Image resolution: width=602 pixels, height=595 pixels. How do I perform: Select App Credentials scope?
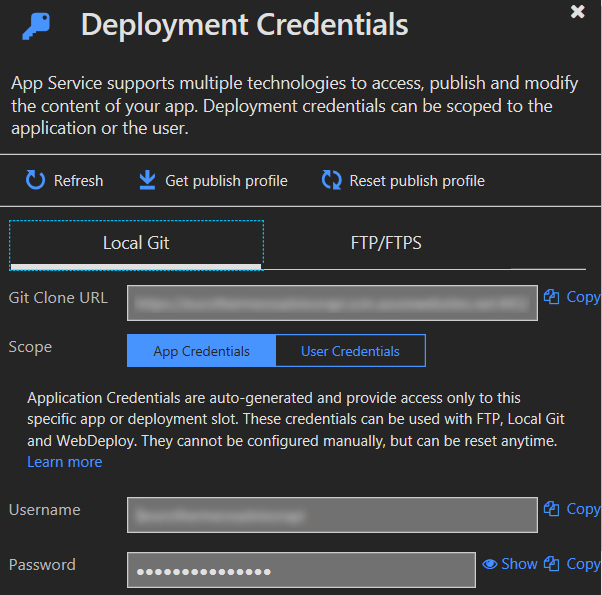point(201,351)
